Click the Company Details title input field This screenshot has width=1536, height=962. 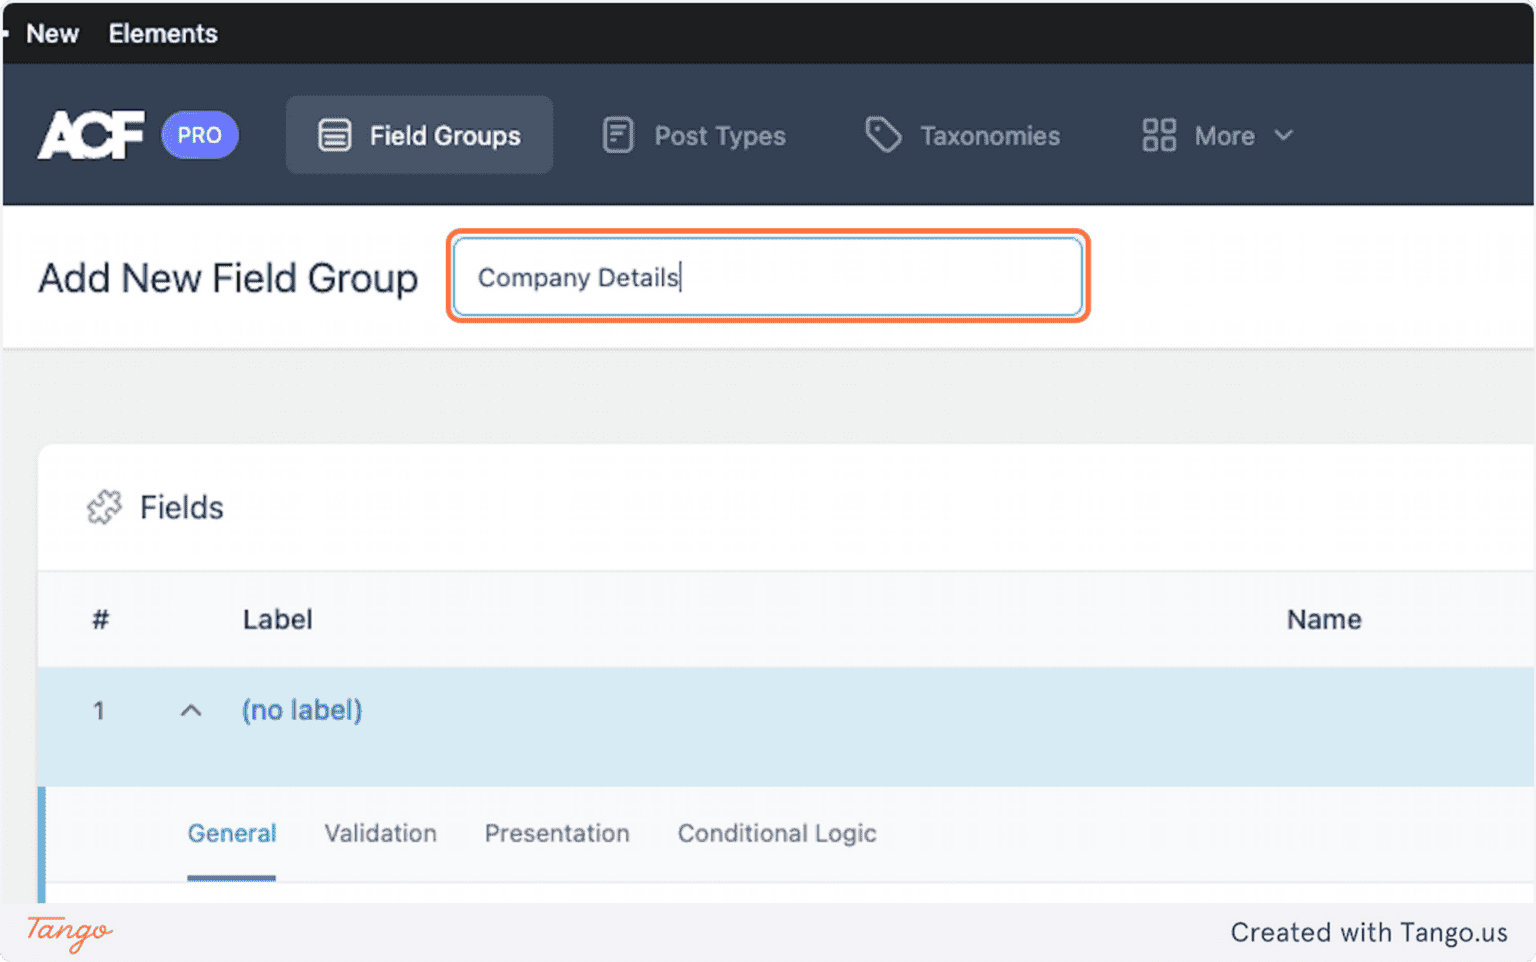coord(768,277)
